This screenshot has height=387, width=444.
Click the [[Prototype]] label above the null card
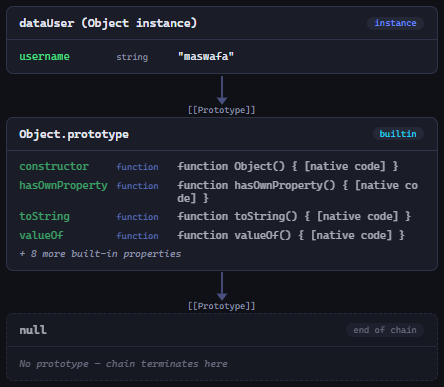click(x=222, y=306)
